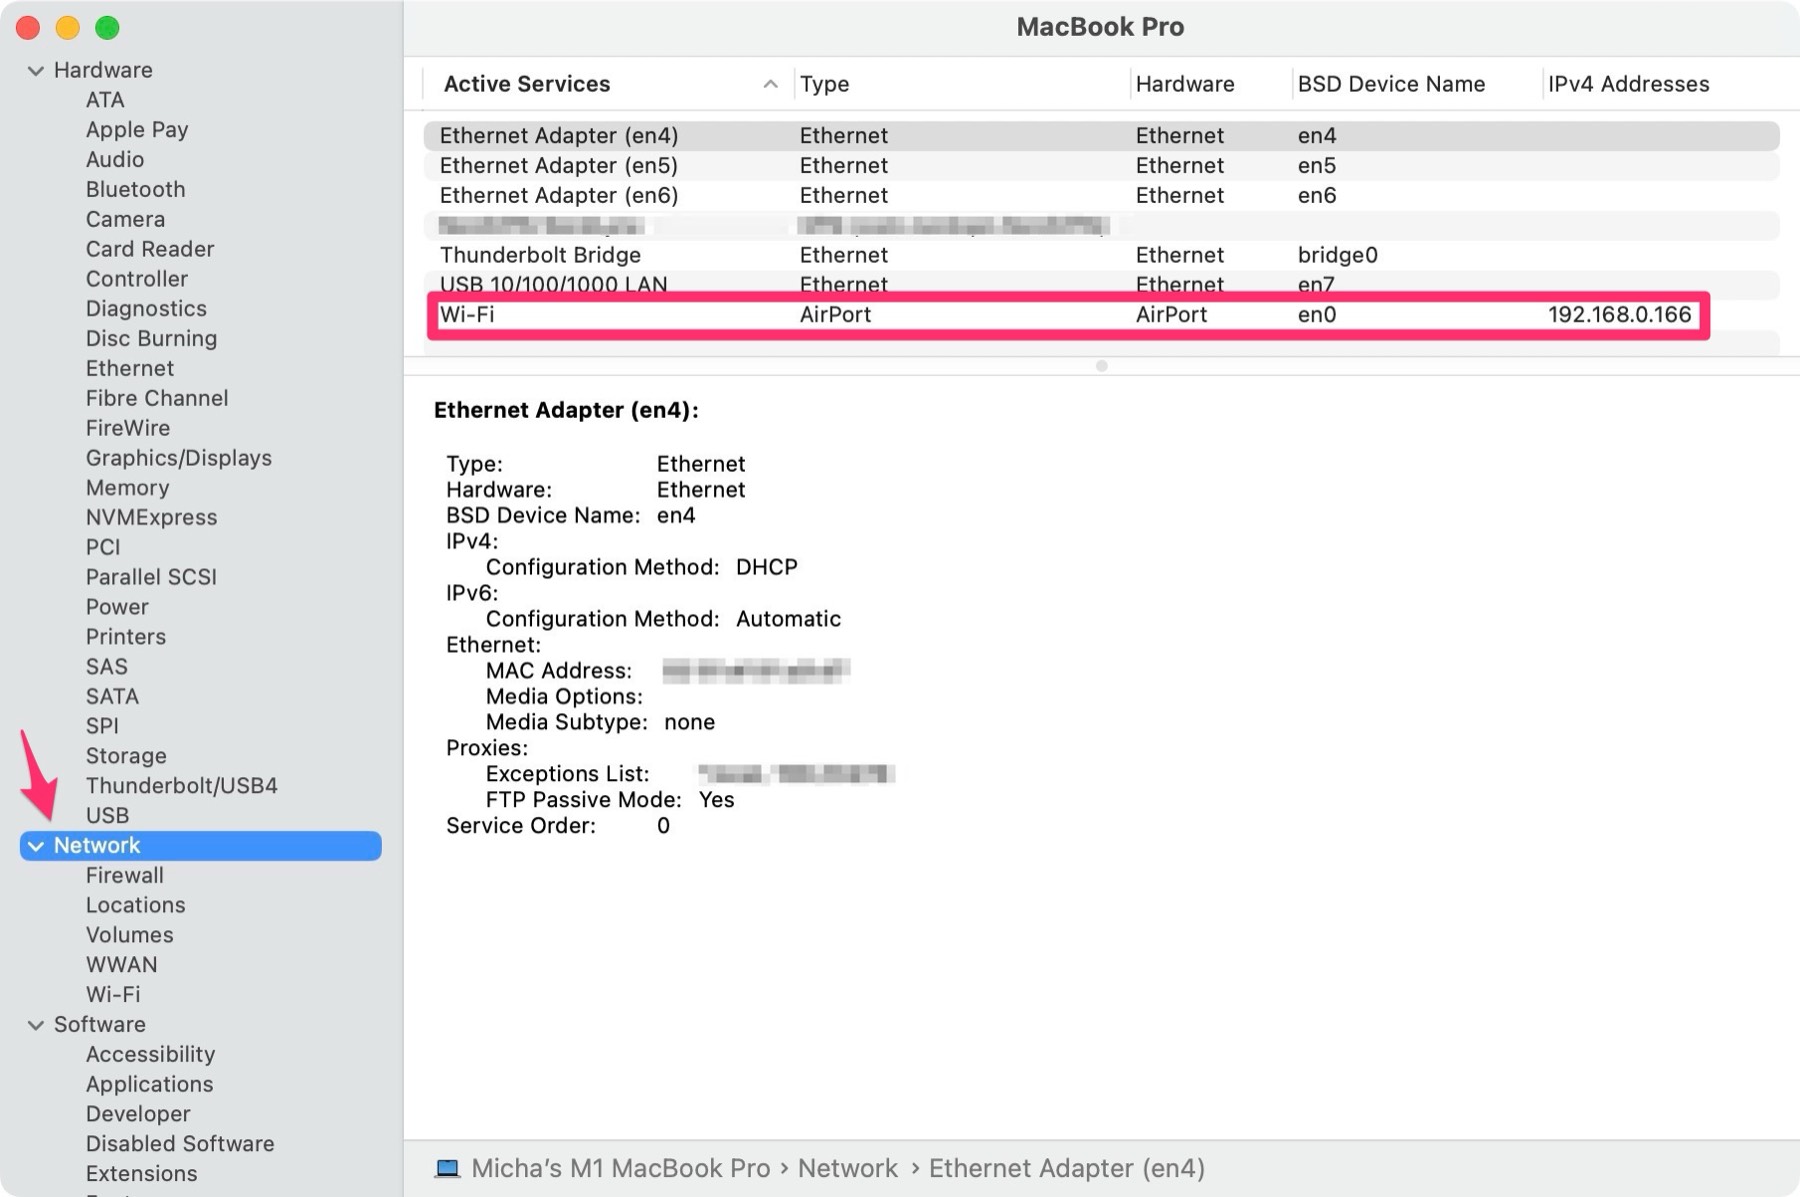Image resolution: width=1800 pixels, height=1197 pixels.
Task: Open Storage in the sidebar
Action: tap(126, 756)
